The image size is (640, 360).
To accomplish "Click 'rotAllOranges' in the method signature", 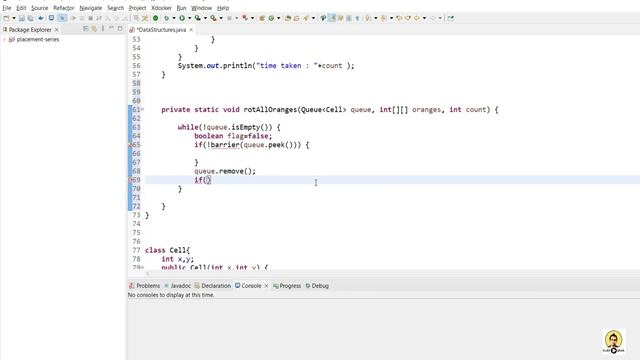I will click(x=270, y=109).
